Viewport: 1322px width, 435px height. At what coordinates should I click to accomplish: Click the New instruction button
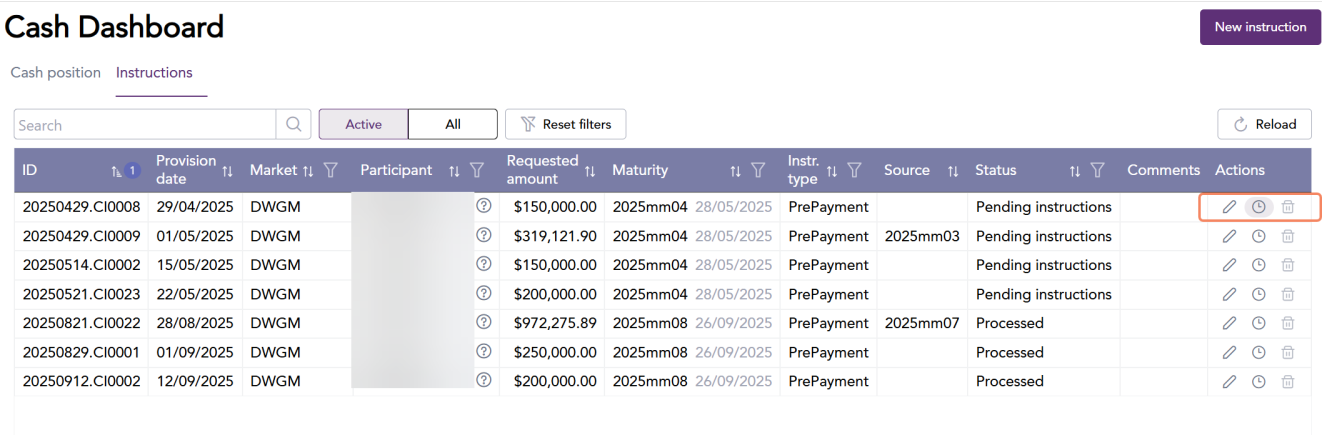[x=1260, y=27]
